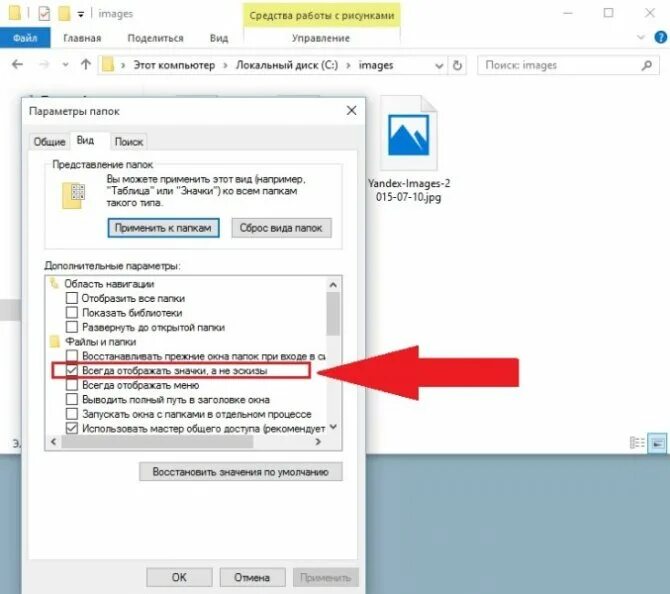This screenshot has width=670, height=594.
Task: Click Восстановить значения по умолчанию button
Action: coord(241,472)
